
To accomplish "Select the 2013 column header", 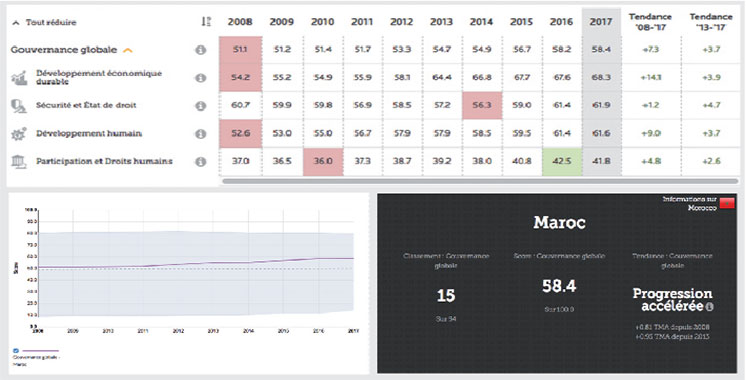I will pos(442,22).
